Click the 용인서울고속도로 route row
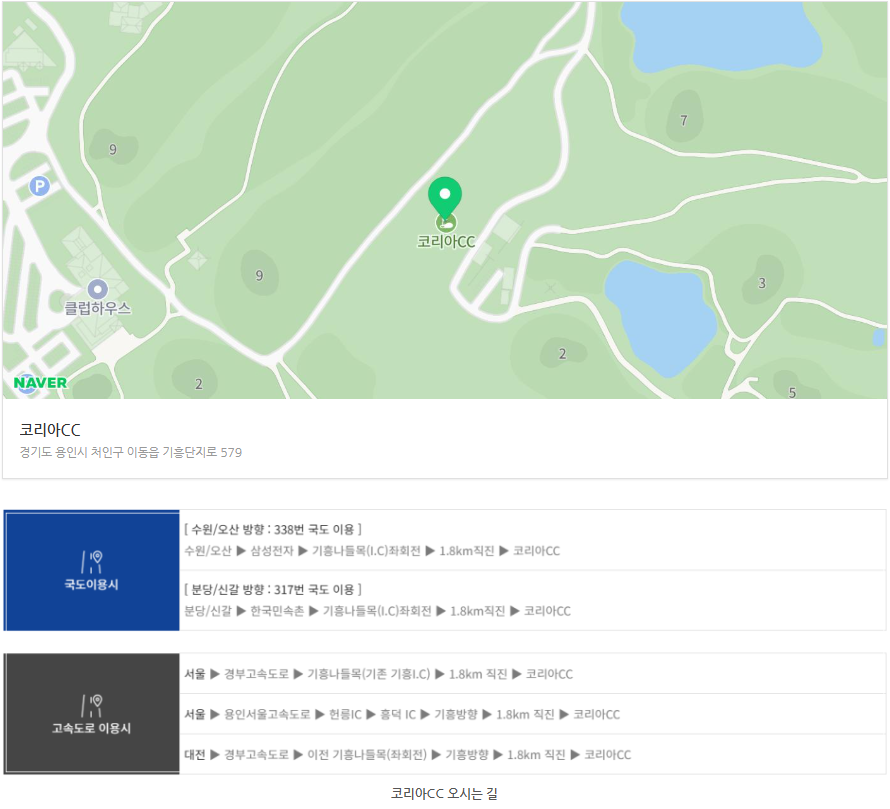The image size is (890, 809). (402, 714)
